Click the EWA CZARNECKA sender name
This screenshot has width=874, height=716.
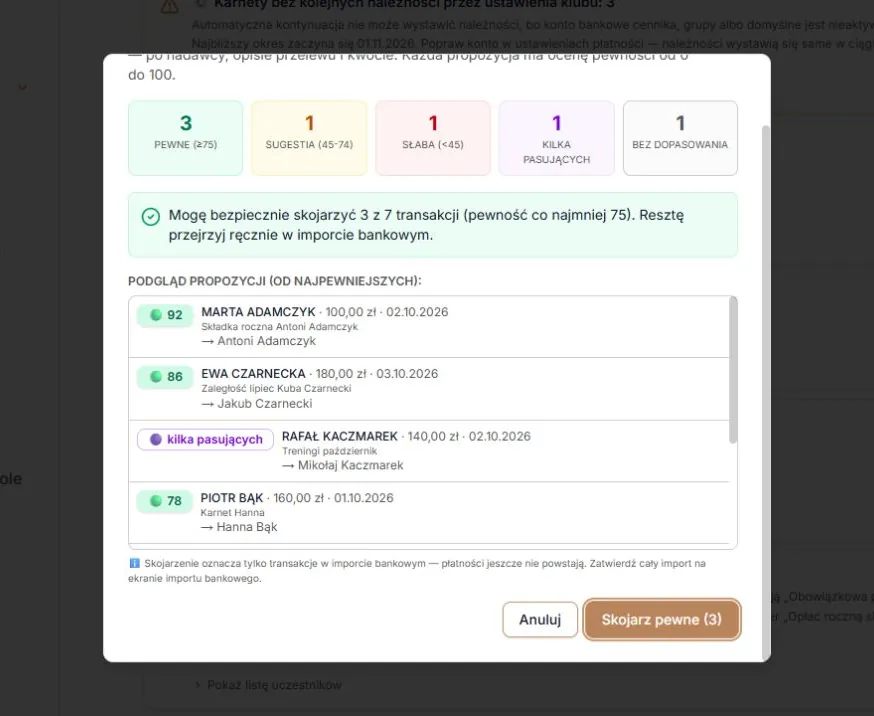(253, 374)
